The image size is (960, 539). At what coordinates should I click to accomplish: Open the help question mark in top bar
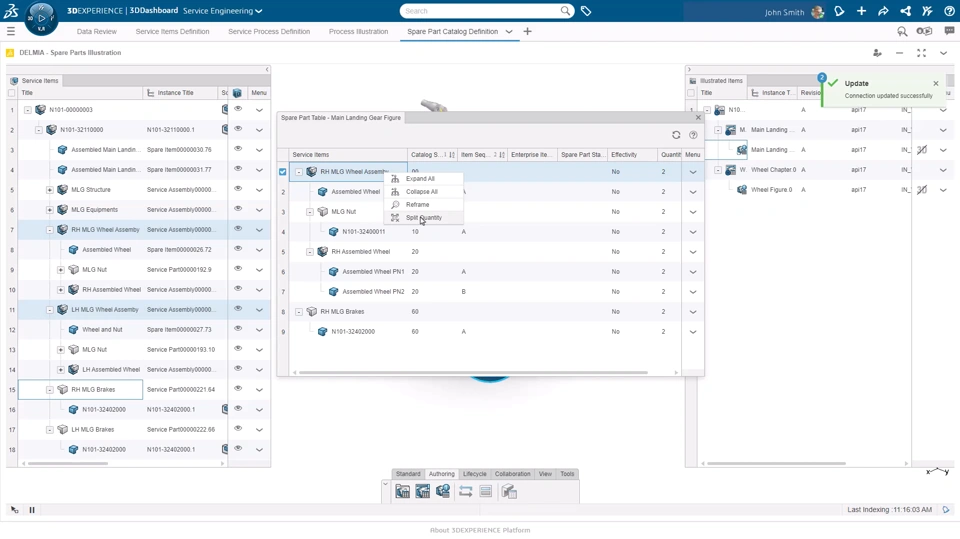tap(950, 11)
